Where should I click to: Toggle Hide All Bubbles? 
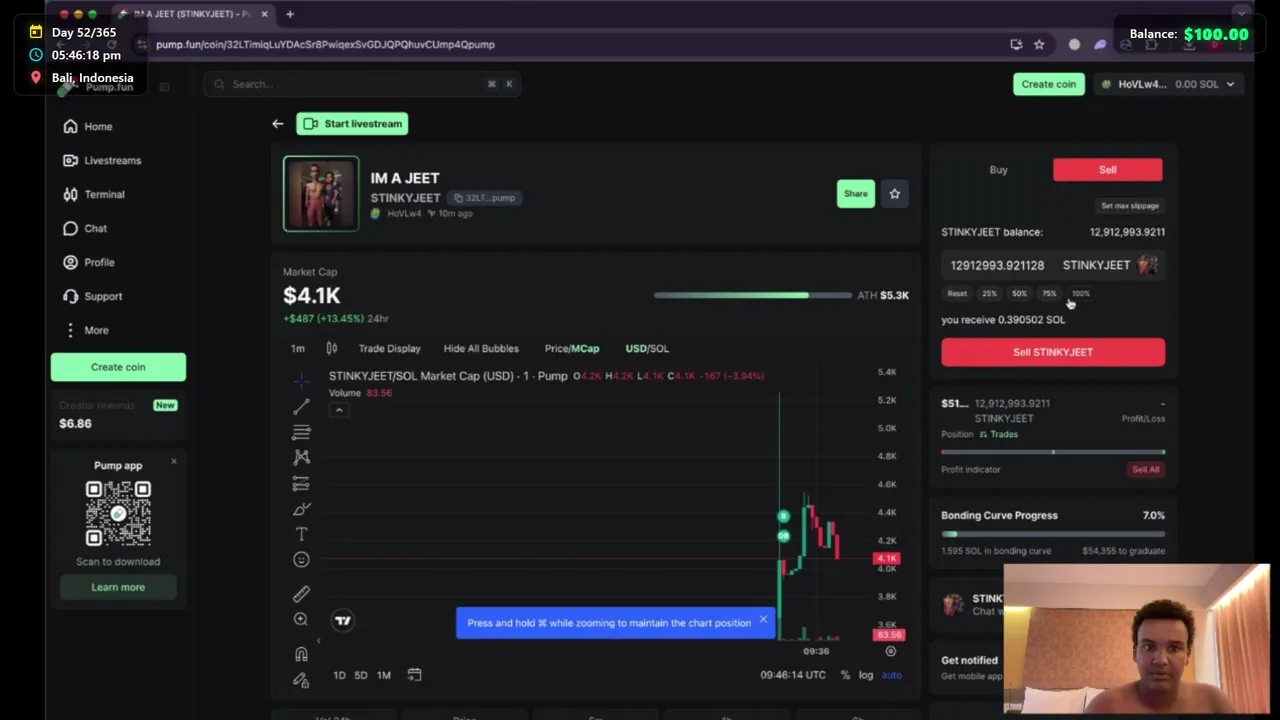[x=481, y=348]
